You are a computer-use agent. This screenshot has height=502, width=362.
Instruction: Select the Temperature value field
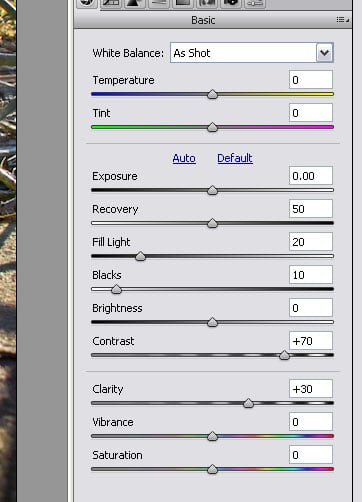(311, 80)
